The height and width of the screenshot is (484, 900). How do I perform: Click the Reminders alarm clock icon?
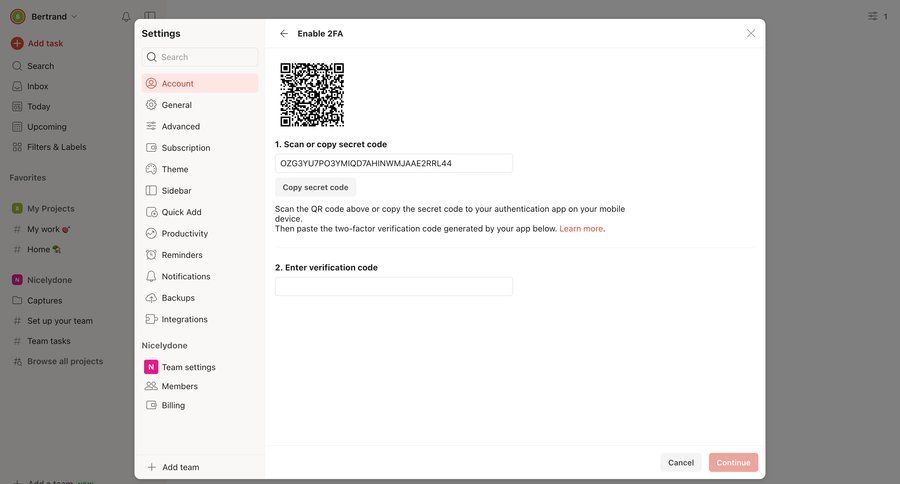coord(151,254)
